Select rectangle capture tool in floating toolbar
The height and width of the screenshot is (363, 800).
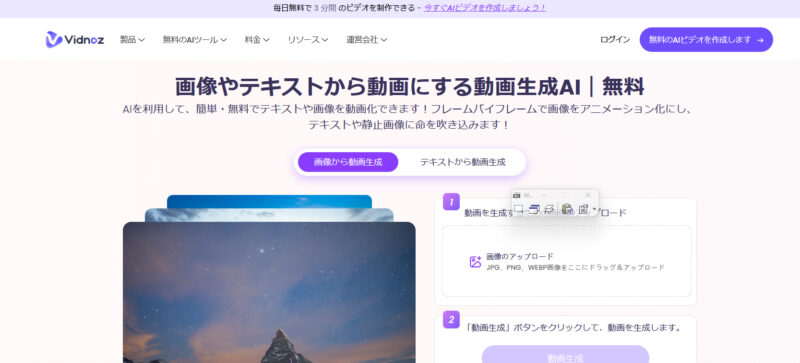tap(519, 209)
